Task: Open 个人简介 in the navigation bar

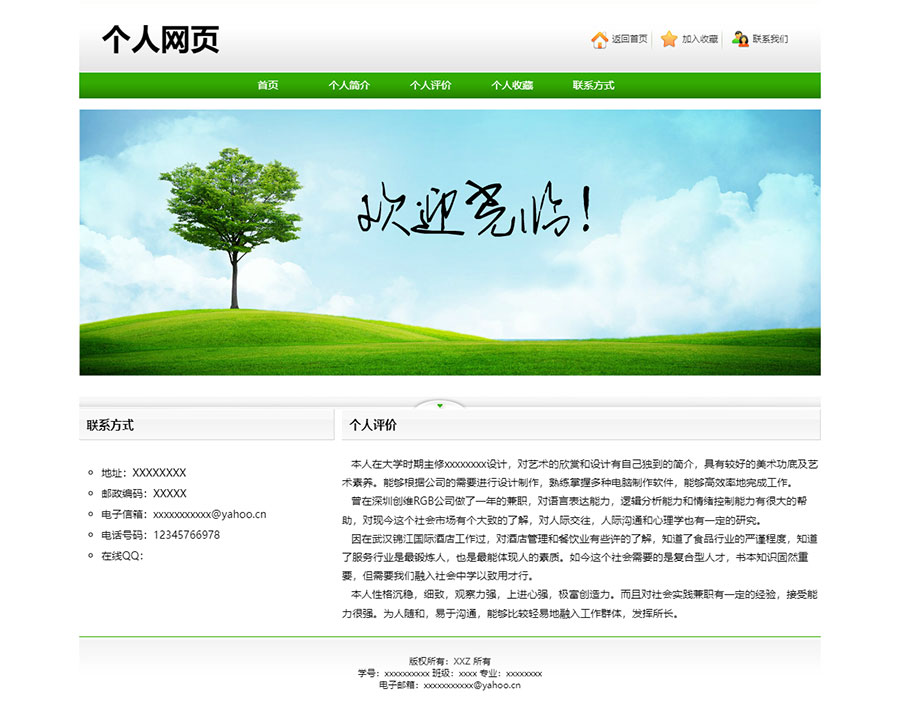Action: point(349,86)
